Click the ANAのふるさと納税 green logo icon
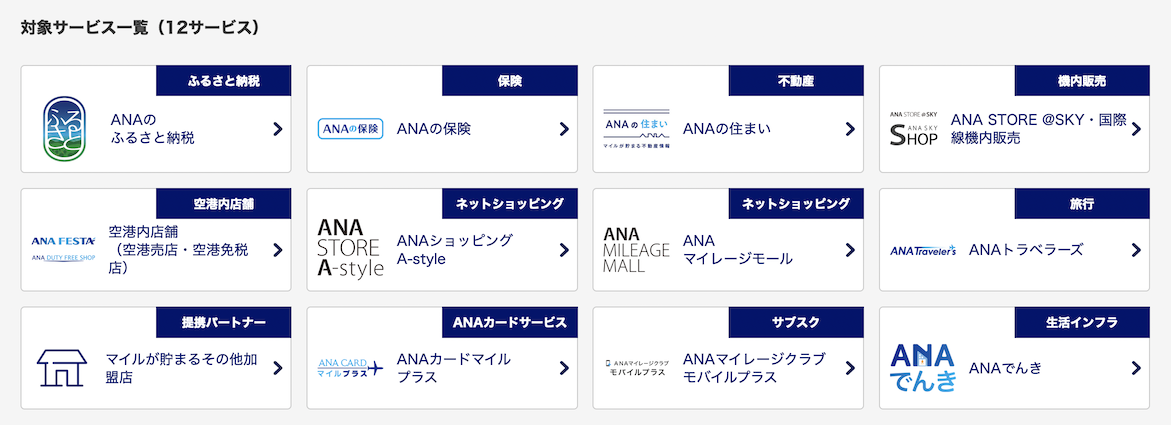The width and height of the screenshot is (1171, 425). (64, 129)
